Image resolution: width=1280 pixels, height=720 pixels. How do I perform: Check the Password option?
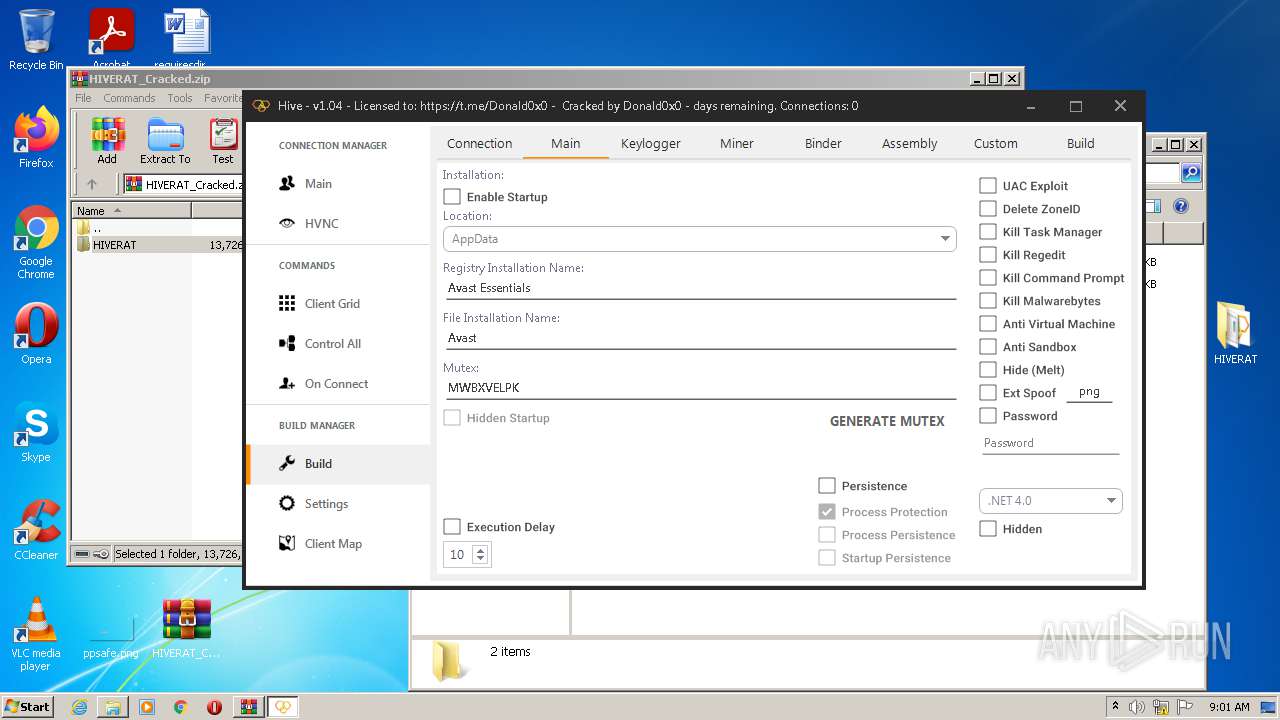pyautogui.click(x=988, y=416)
